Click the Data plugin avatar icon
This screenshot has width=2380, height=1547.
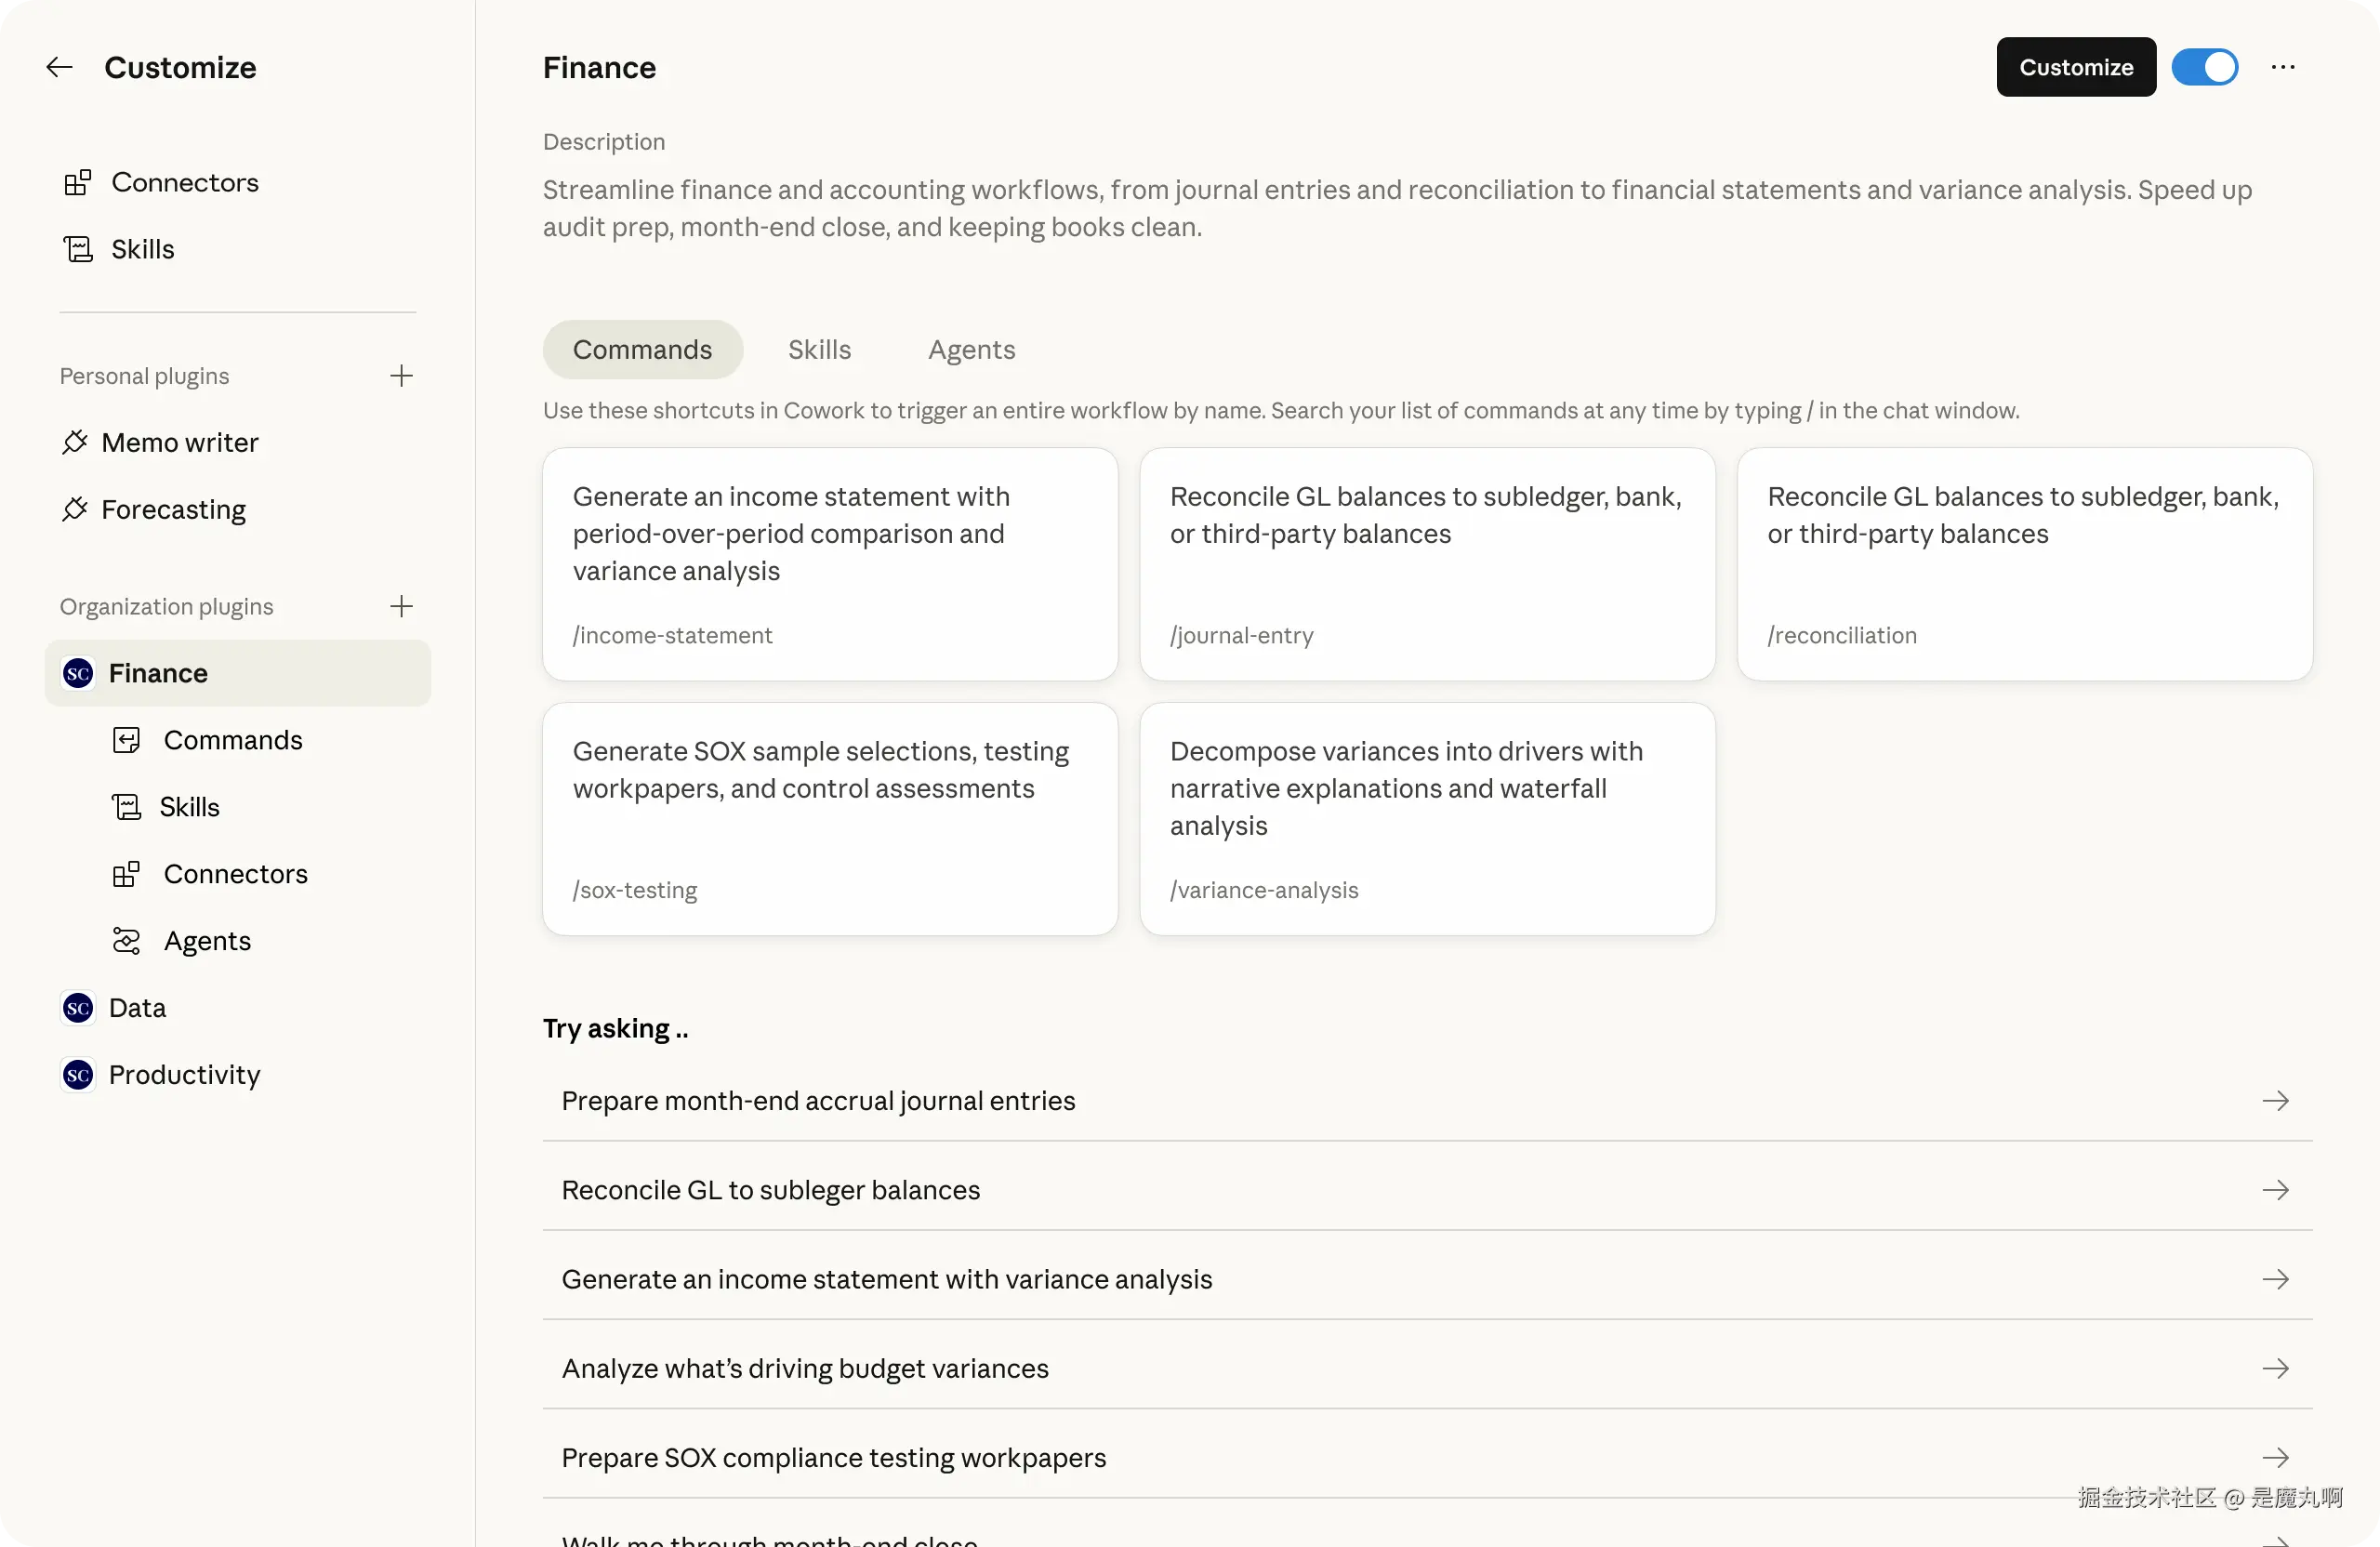[x=78, y=1008]
